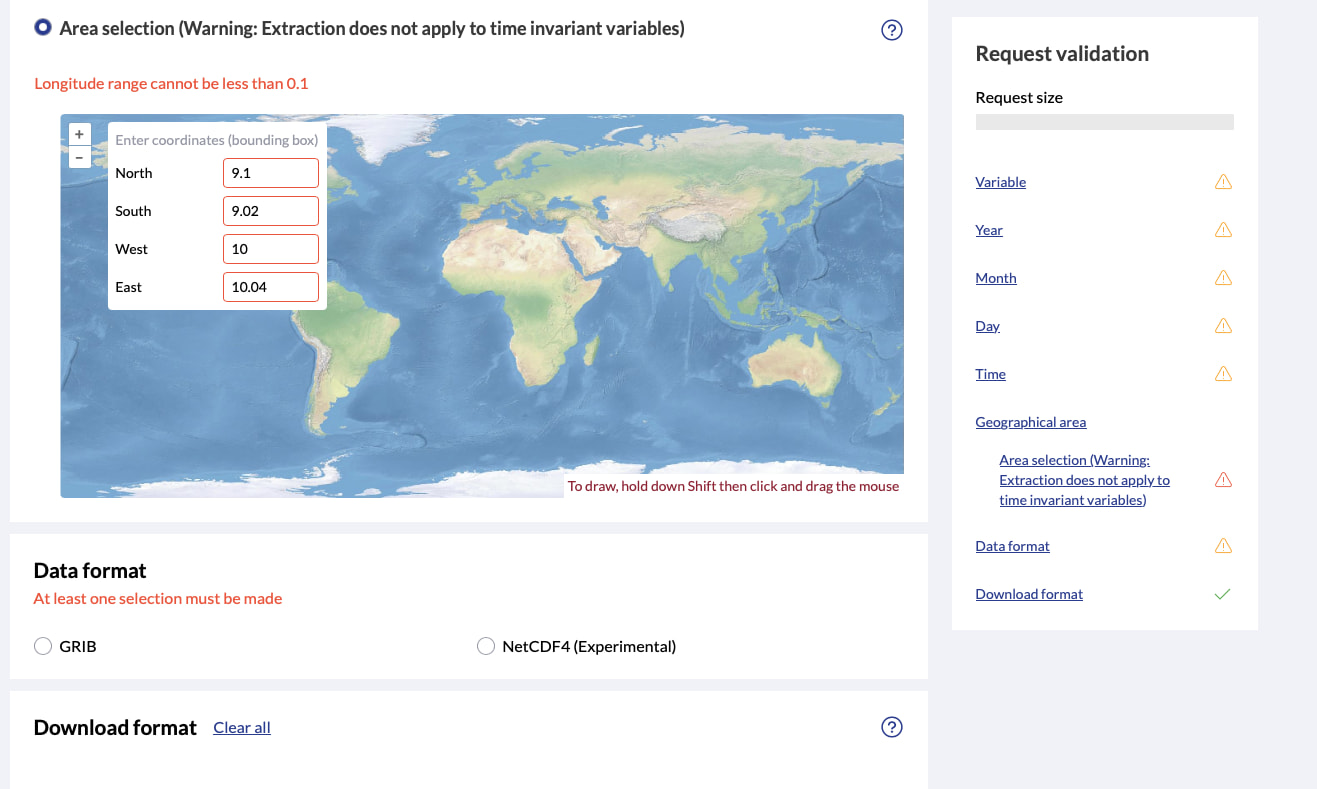
Task: Choose GRIB data format
Action: point(43,646)
